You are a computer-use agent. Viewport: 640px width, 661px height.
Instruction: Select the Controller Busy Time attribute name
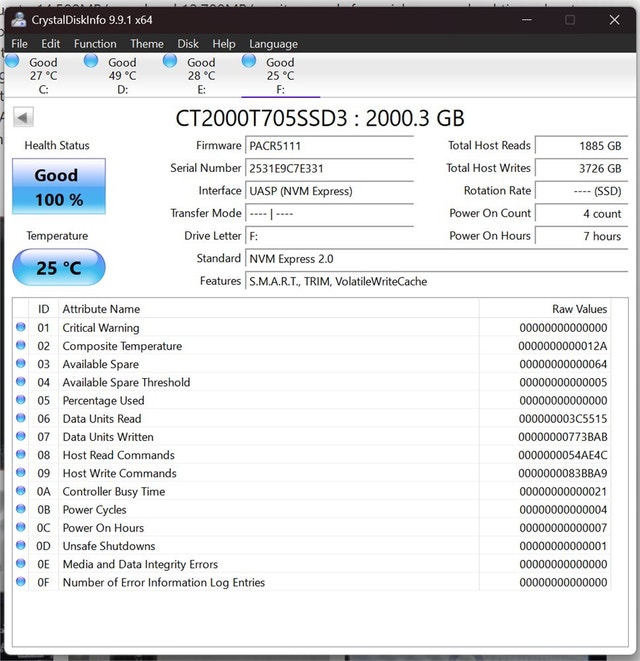point(114,492)
